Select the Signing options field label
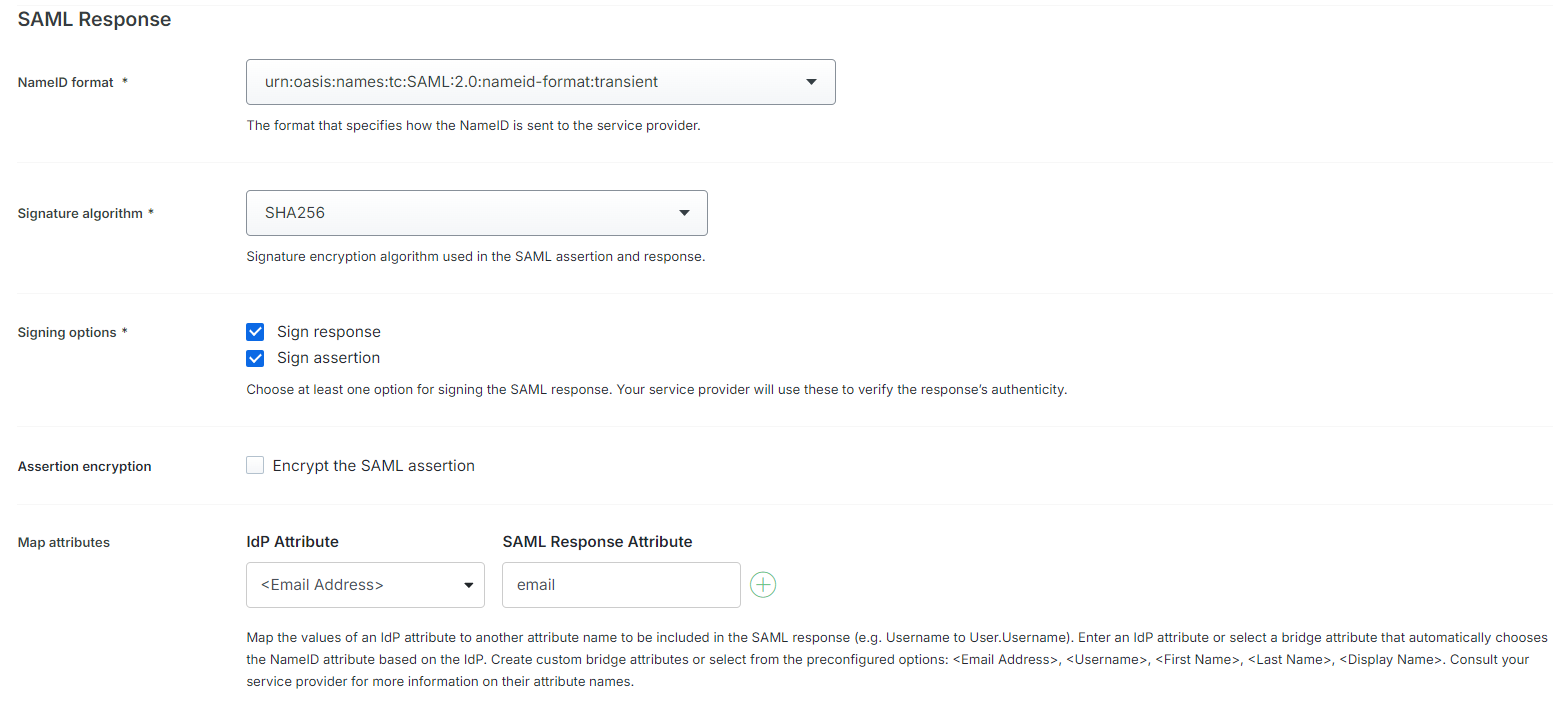 click(67, 333)
